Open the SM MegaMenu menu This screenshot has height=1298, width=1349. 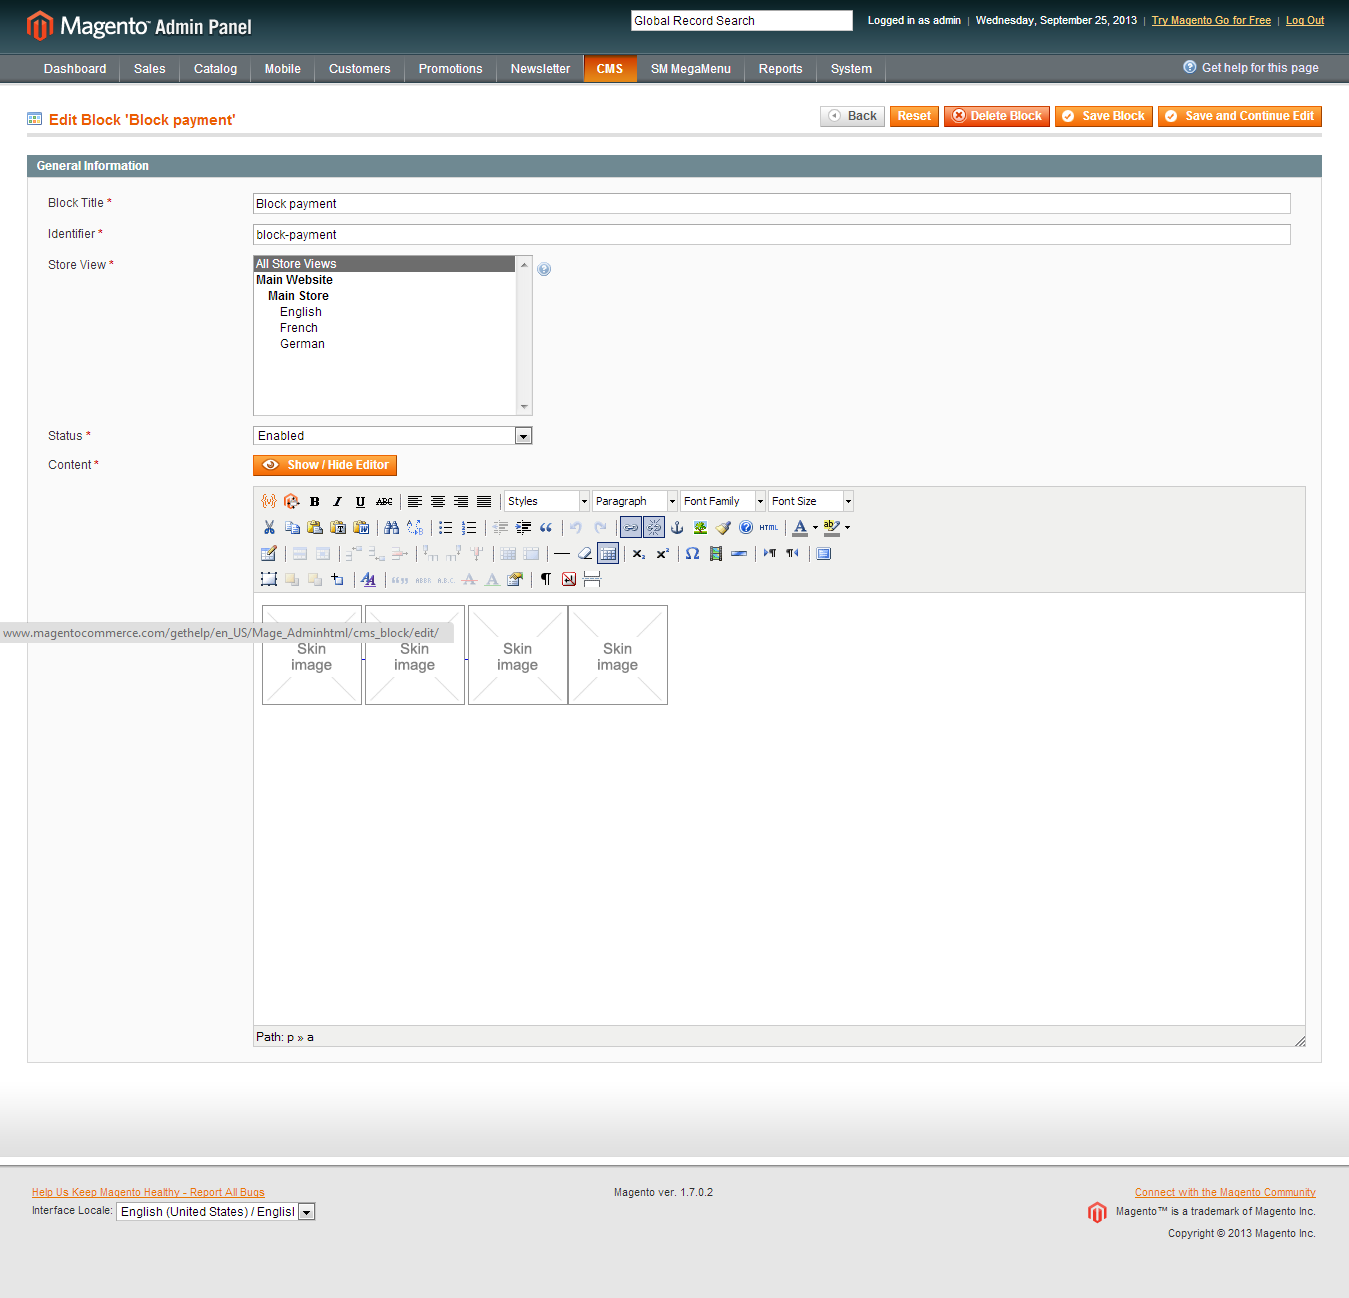pyautogui.click(x=691, y=69)
